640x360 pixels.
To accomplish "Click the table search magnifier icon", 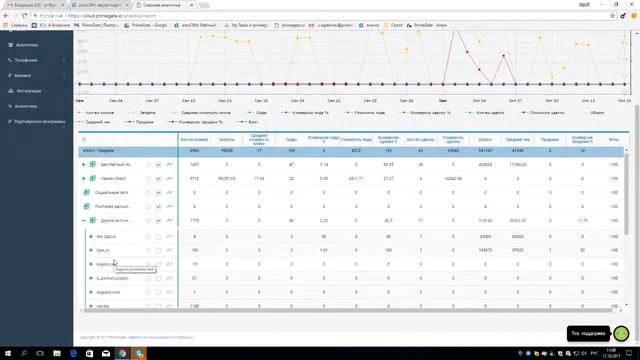I will (84, 140).
